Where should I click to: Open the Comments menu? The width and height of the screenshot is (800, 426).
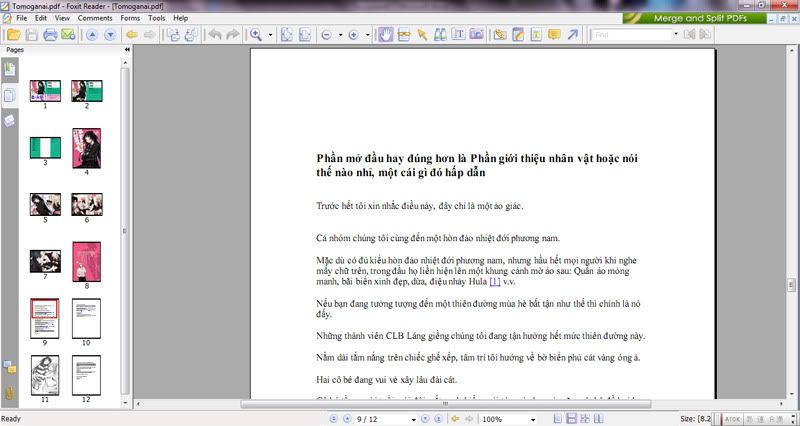(95, 18)
